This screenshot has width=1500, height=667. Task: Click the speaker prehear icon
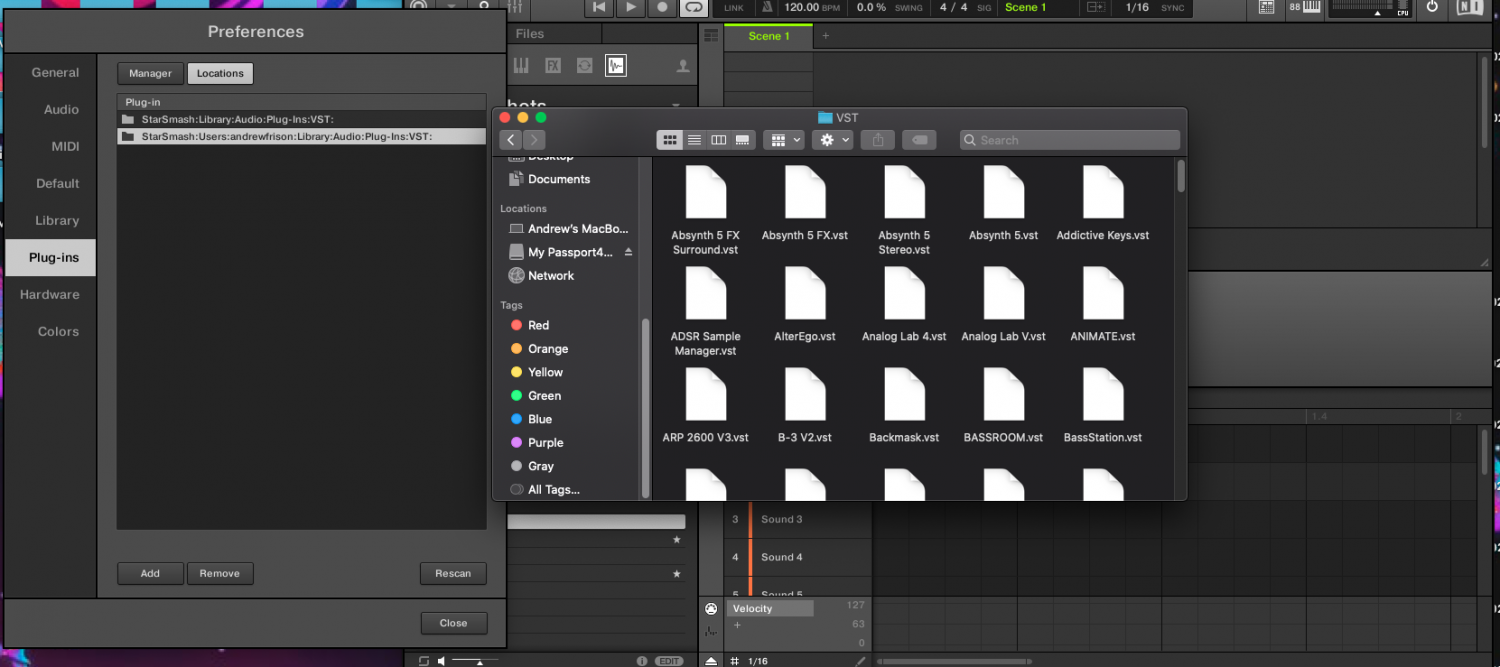point(441,661)
